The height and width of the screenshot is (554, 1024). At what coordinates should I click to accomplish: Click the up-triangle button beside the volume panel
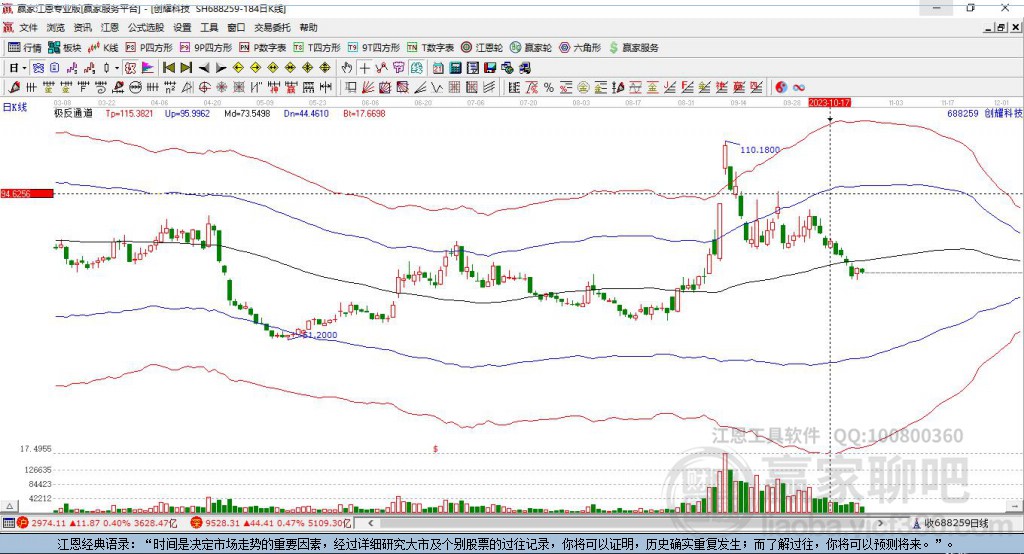9,506
